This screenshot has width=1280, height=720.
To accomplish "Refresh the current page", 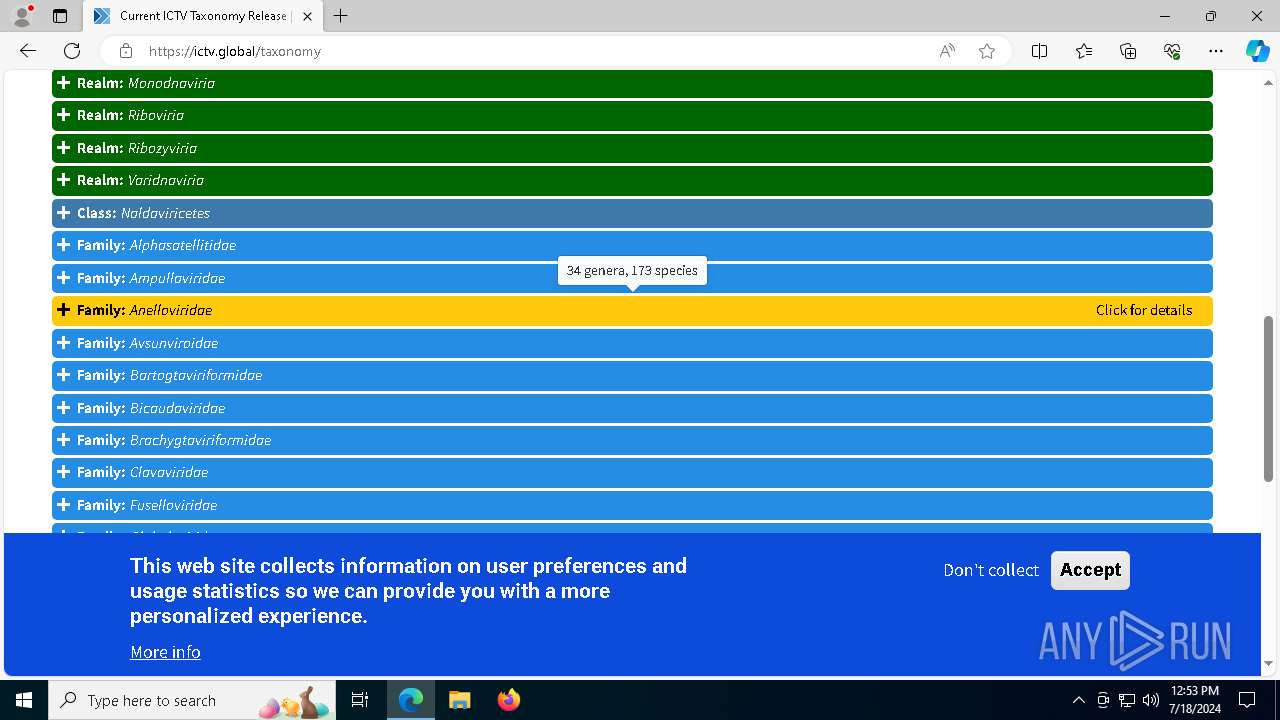I will pyautogui.click(x=72, y=51).
